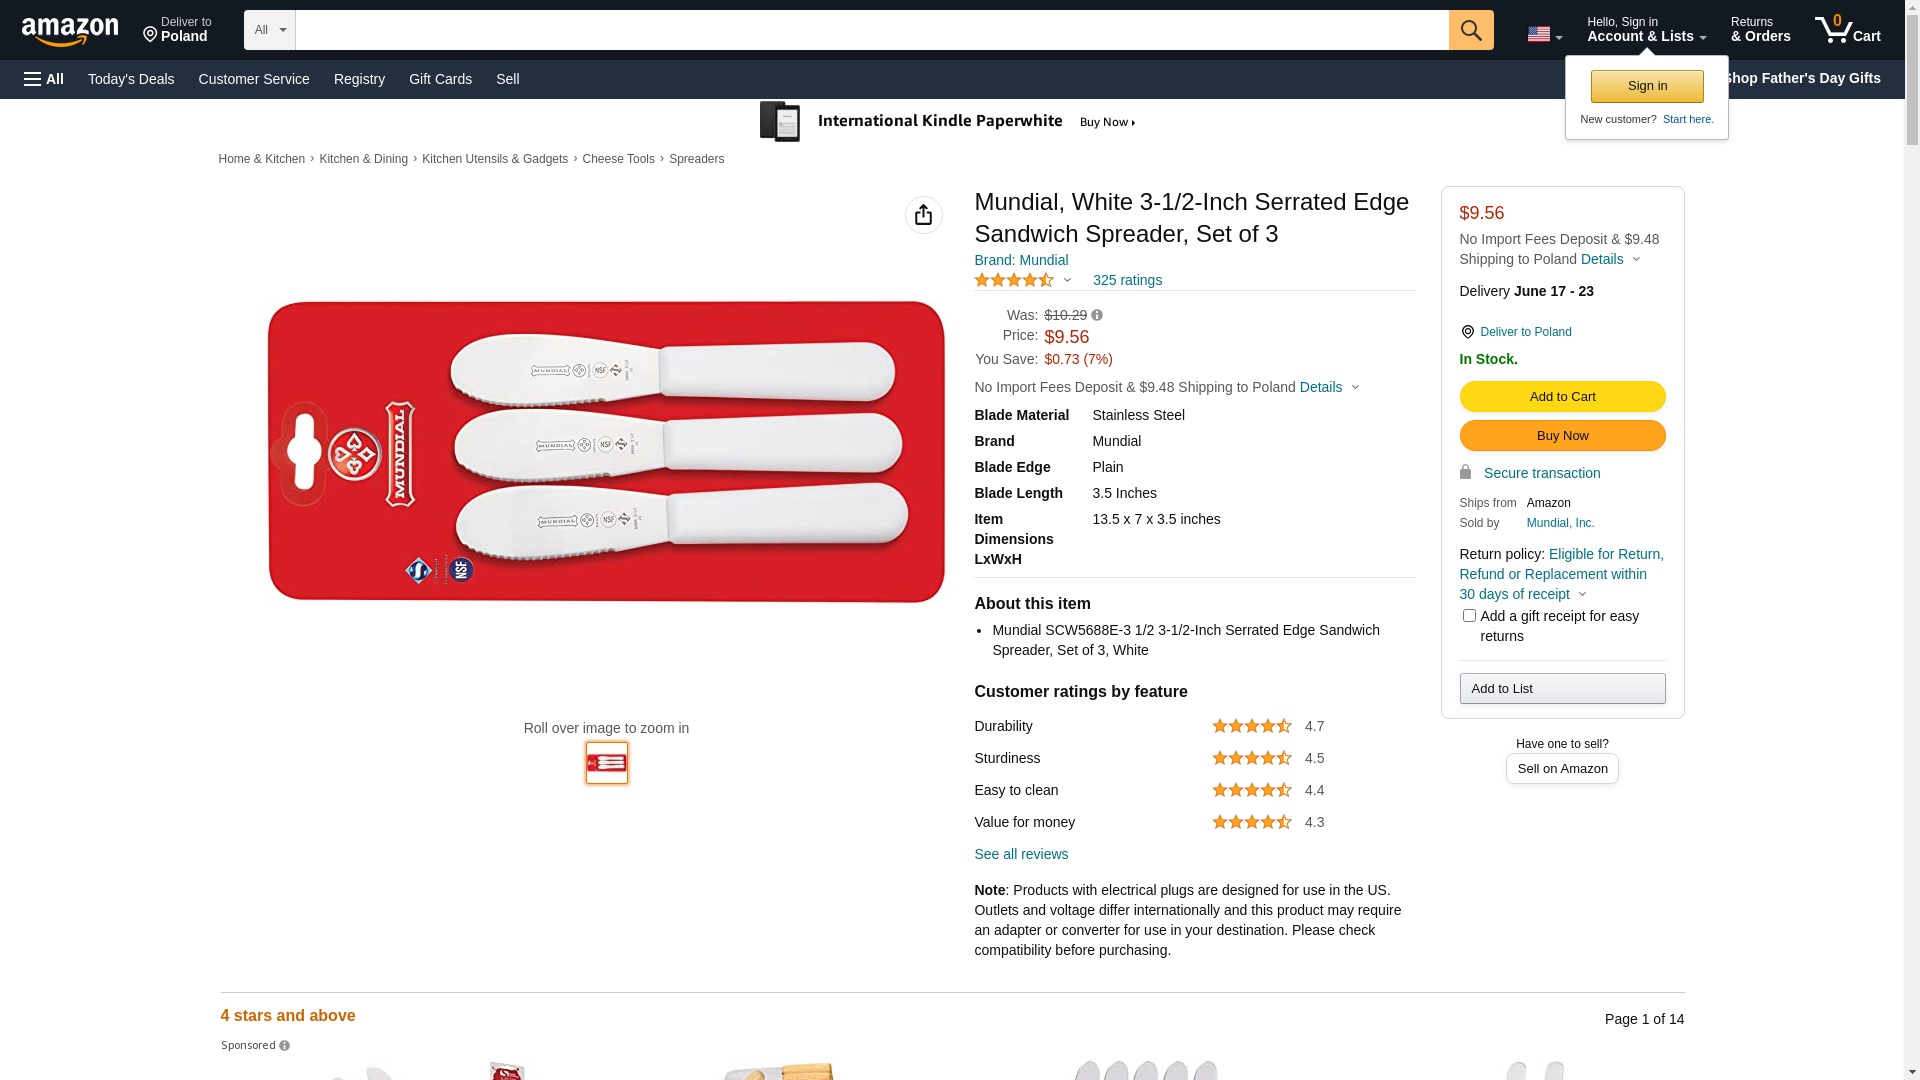Click the info icon next to was-price
Screen dimensions: 1920x1080
1097,315
